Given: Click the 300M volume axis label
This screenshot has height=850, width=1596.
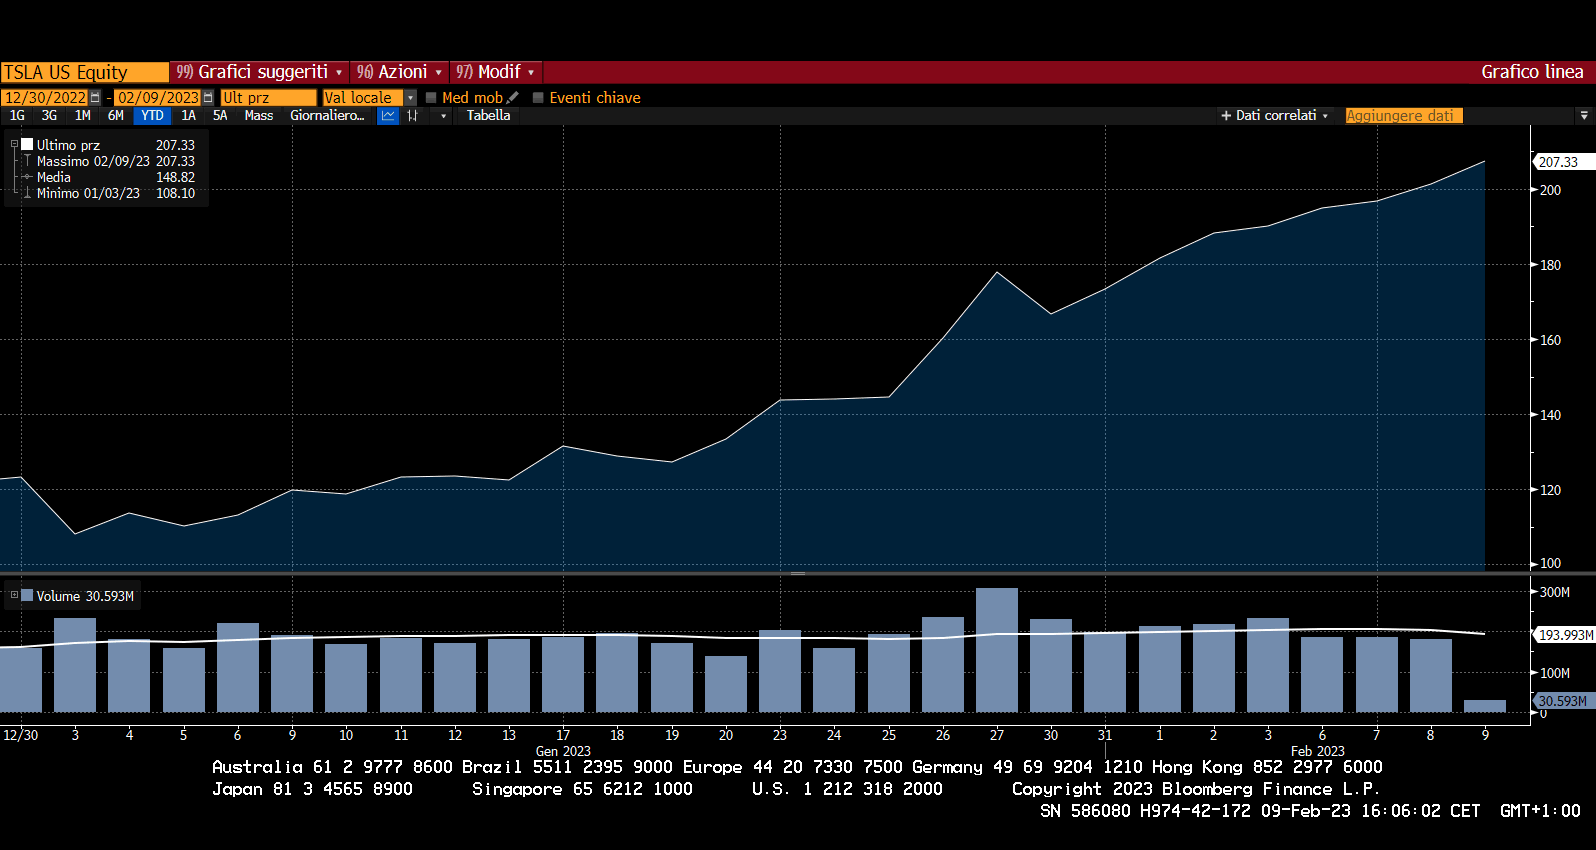Looking at the screenshot, I should (x=1554, y=592).
